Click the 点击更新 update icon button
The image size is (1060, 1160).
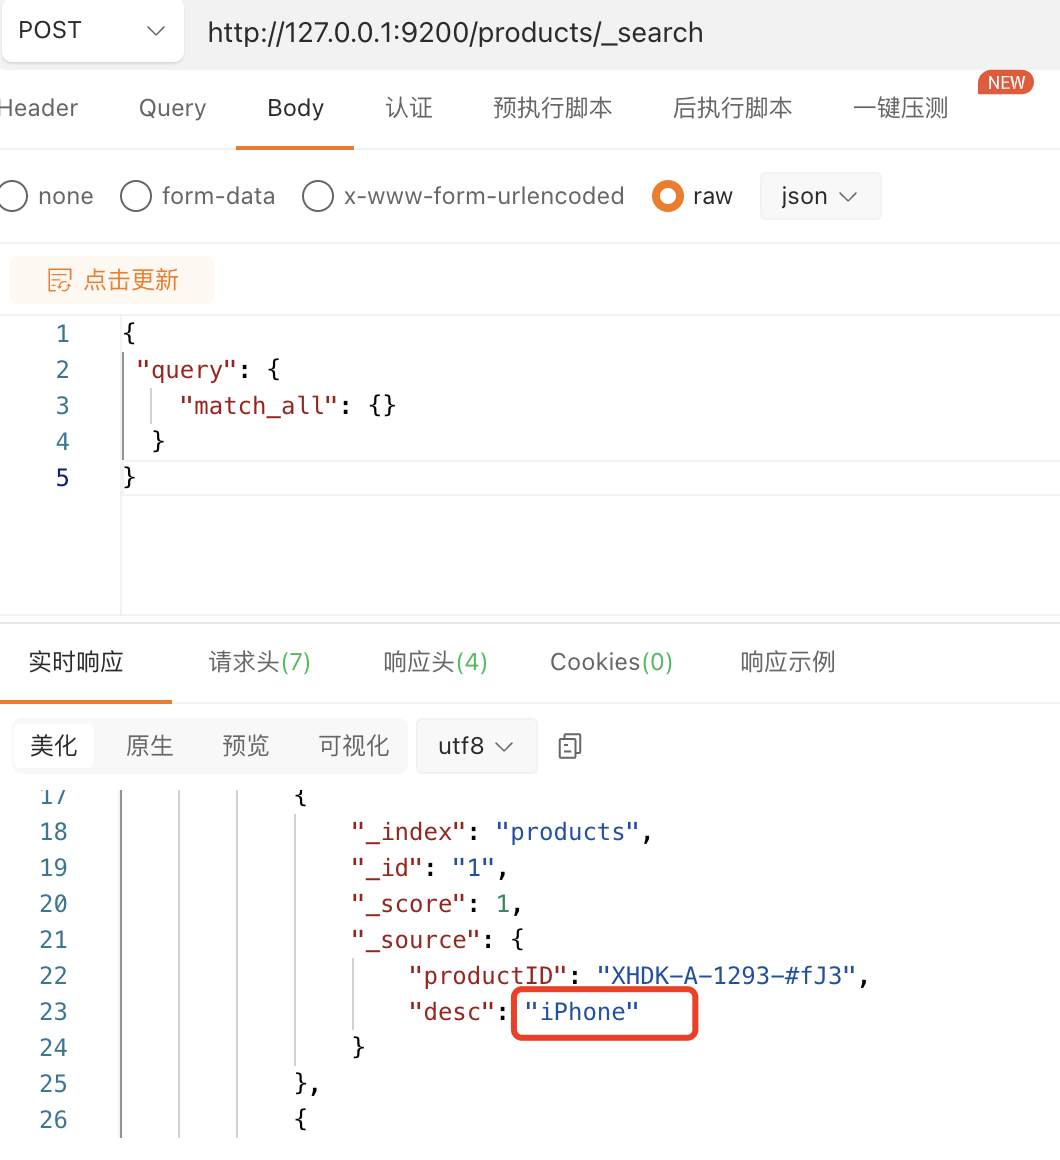click(112, 280)
